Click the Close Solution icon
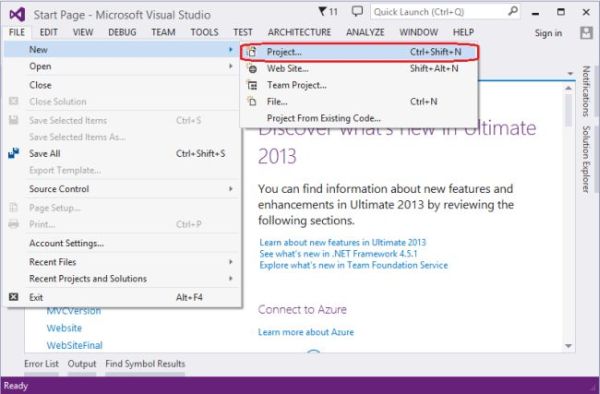Image resolution: width=600 pixels, height=394 pixels. (13, 101)
